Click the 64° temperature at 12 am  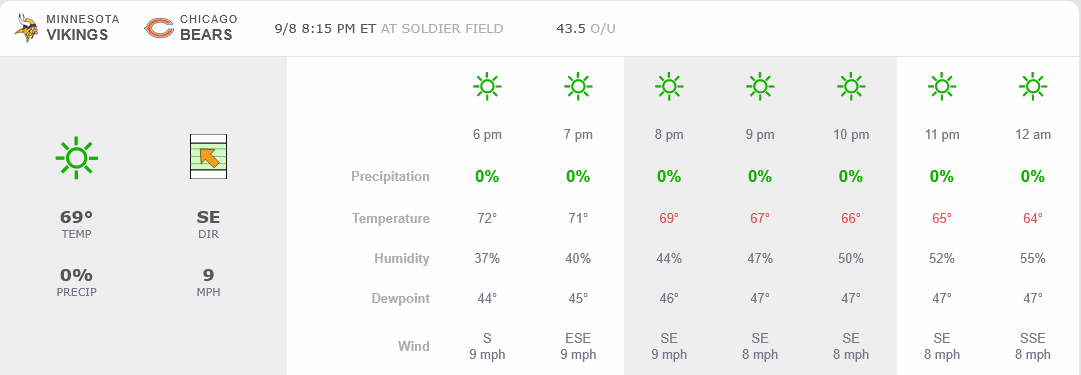tap(1033, 219)
